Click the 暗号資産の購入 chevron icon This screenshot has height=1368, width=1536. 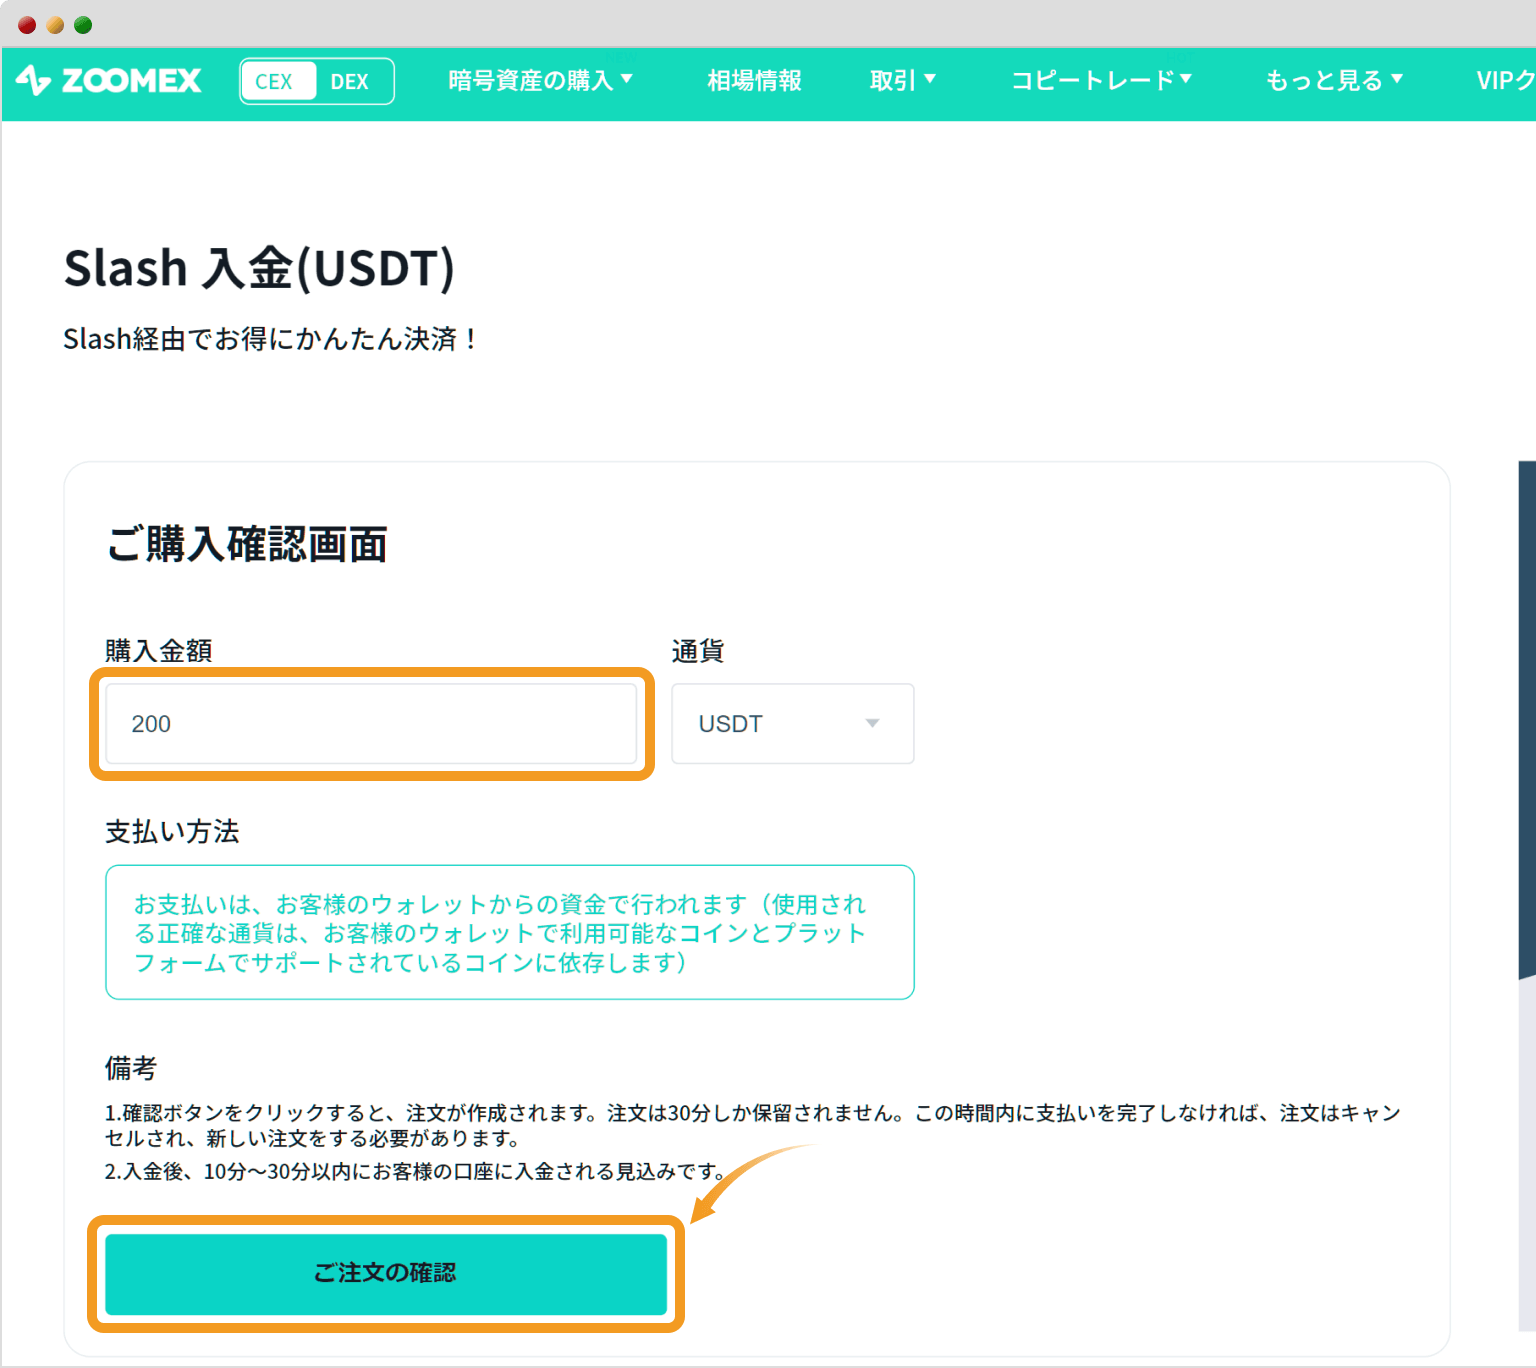tap(628, 80)
